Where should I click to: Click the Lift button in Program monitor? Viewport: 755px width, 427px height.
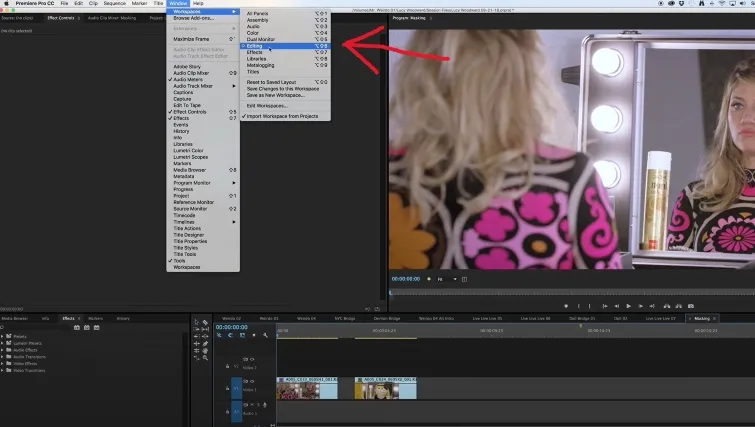(667, 306)
